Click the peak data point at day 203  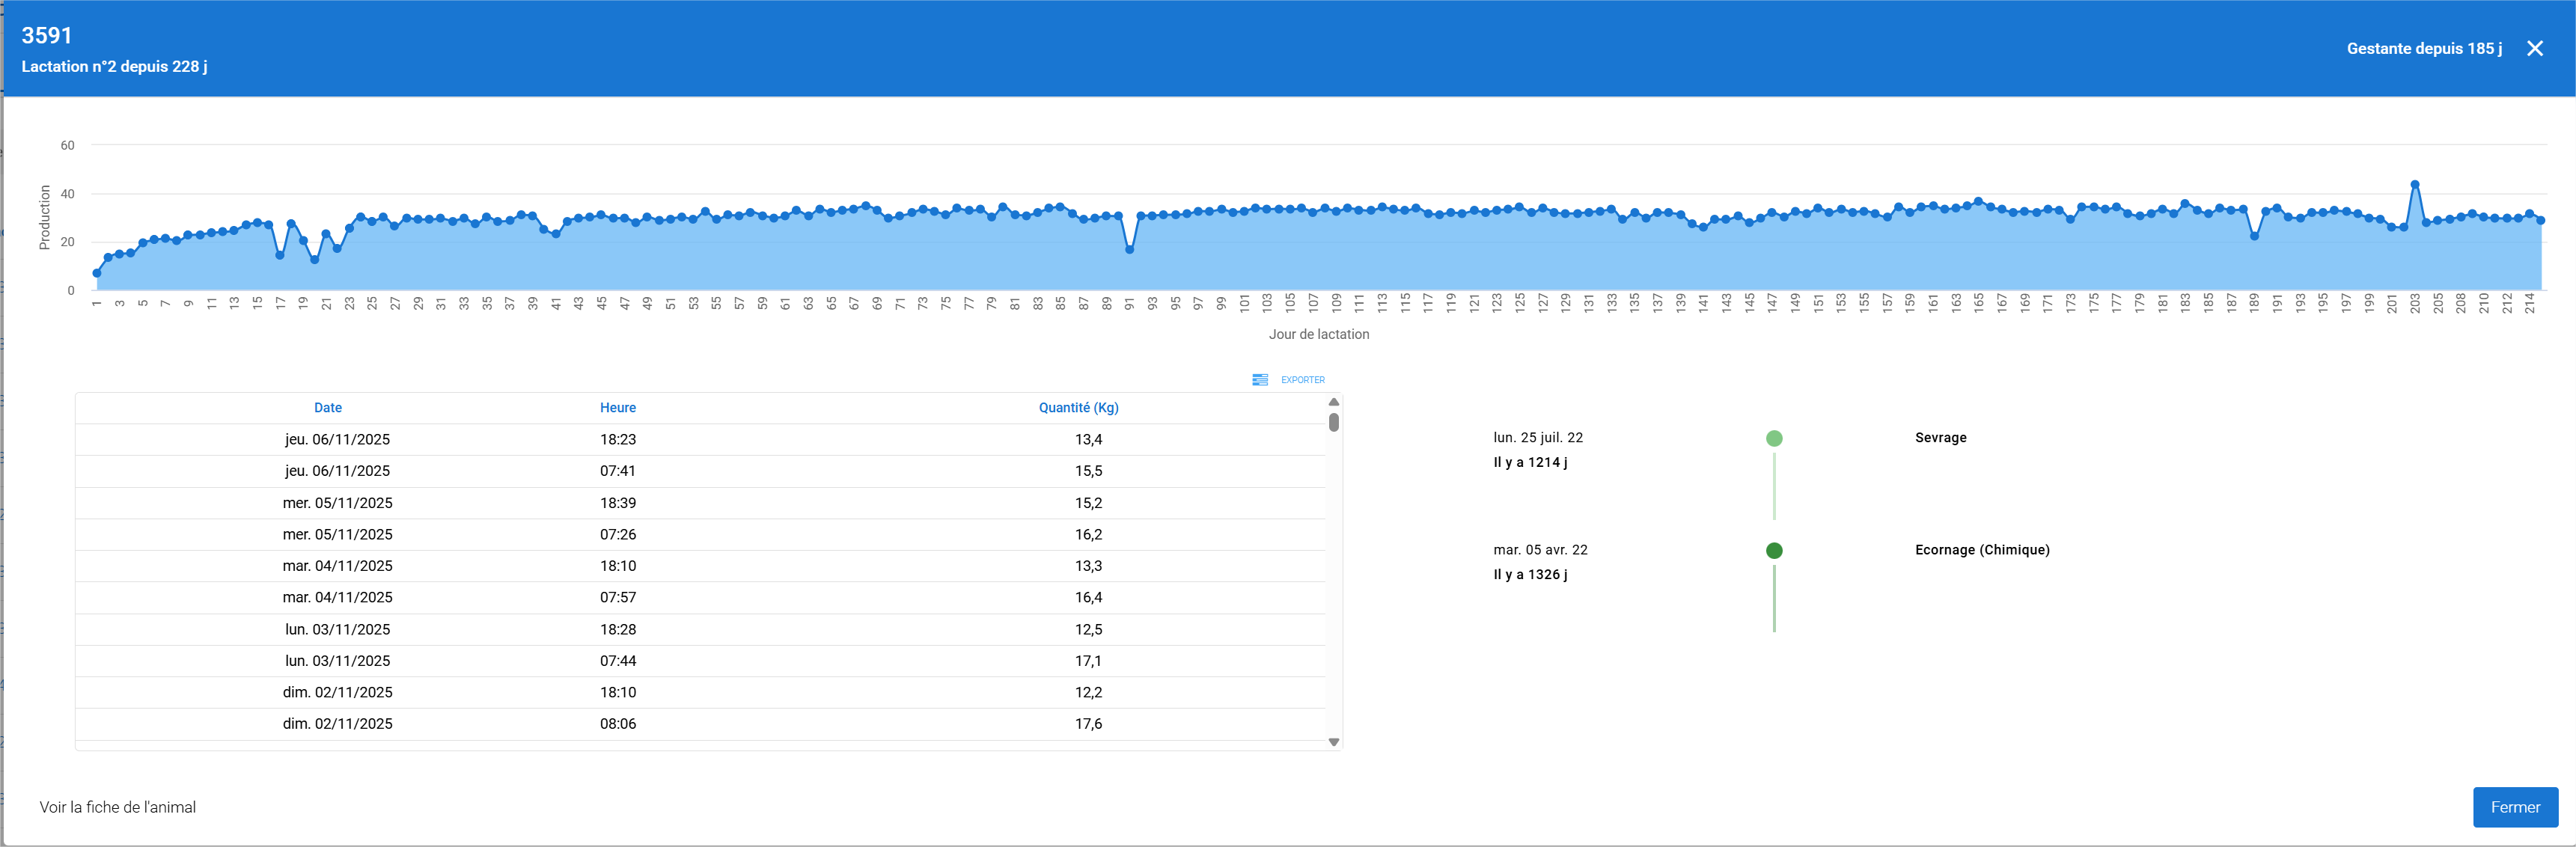[2415, 184]
